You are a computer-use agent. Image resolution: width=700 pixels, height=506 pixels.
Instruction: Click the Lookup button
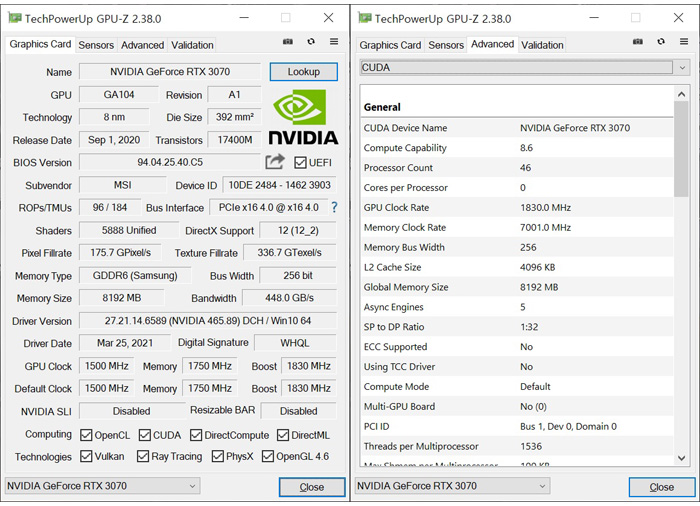[304, 72]
